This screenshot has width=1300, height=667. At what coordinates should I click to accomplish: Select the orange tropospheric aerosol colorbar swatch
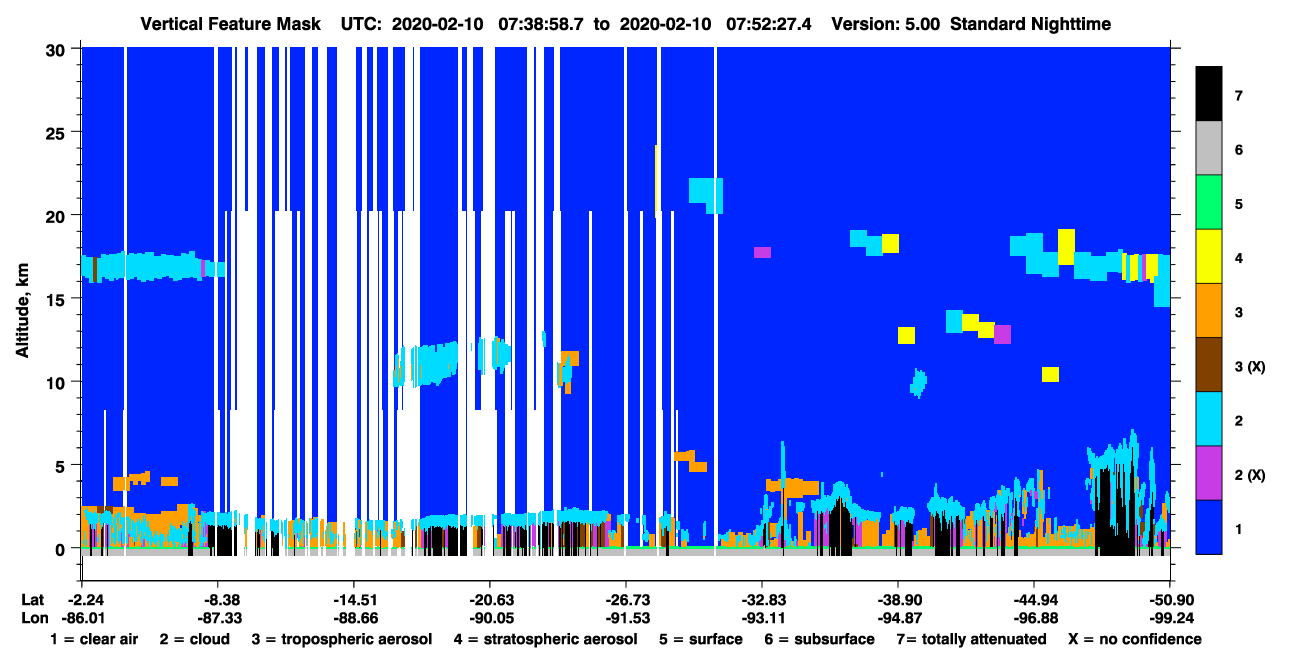(x=1209, y=311)
